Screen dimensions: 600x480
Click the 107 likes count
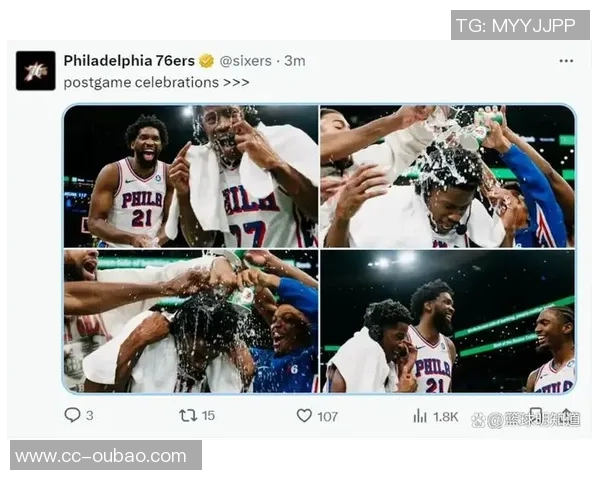pos(328,416)
